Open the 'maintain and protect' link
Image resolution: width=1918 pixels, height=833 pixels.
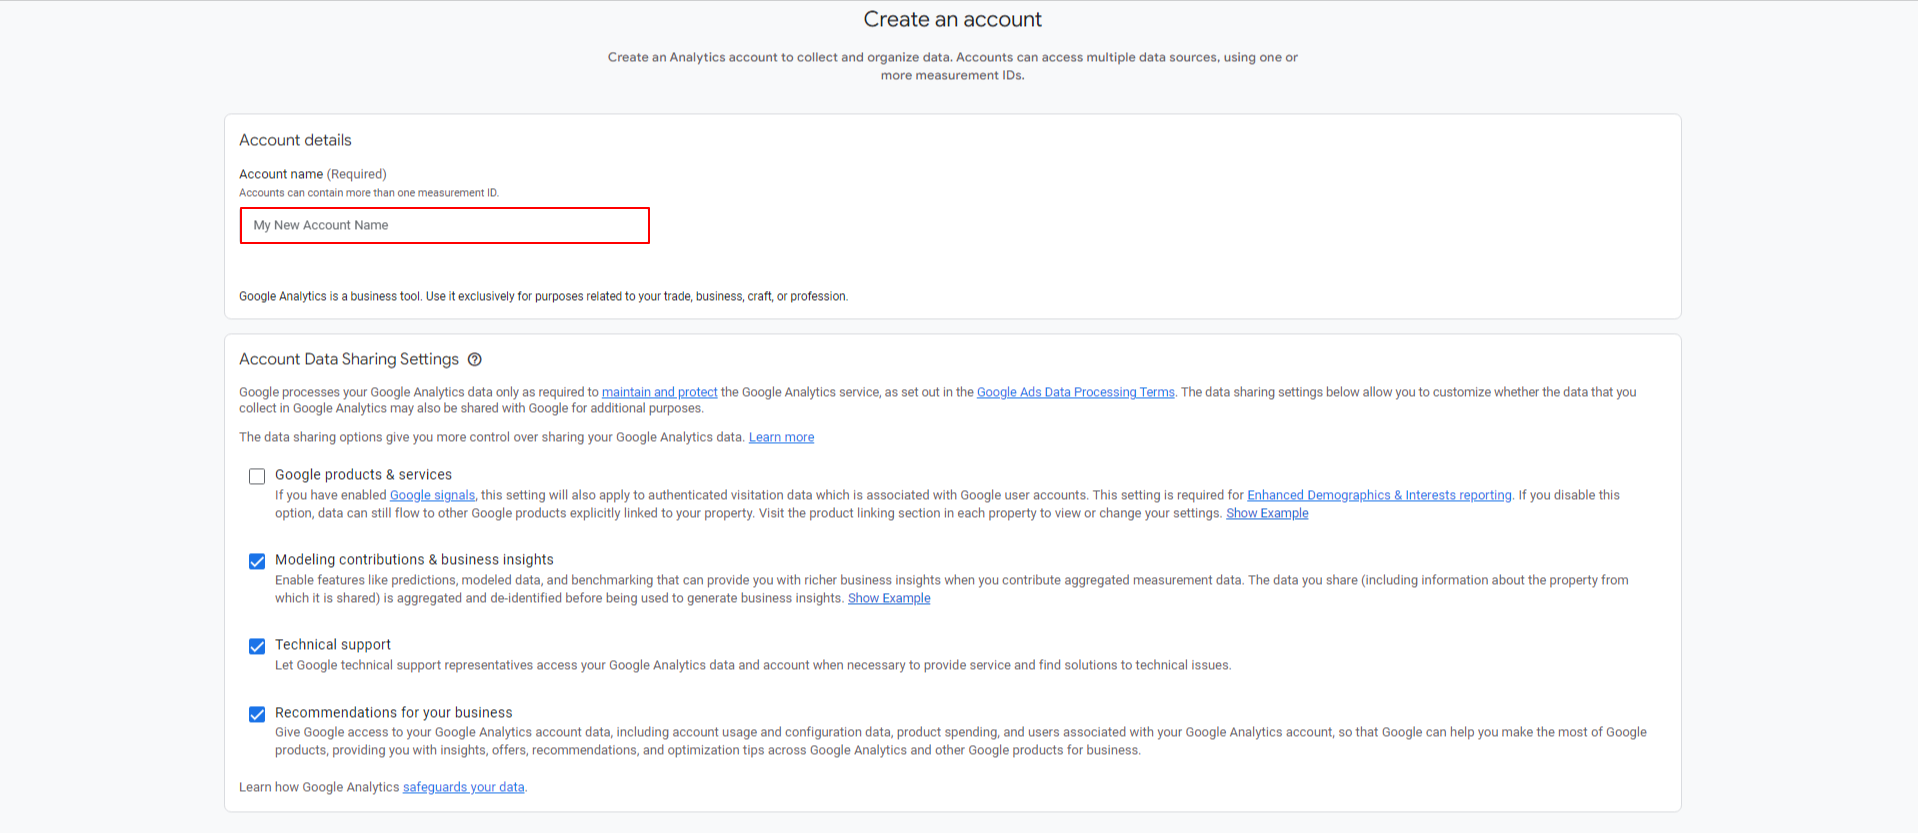click(x=659, y=392)
